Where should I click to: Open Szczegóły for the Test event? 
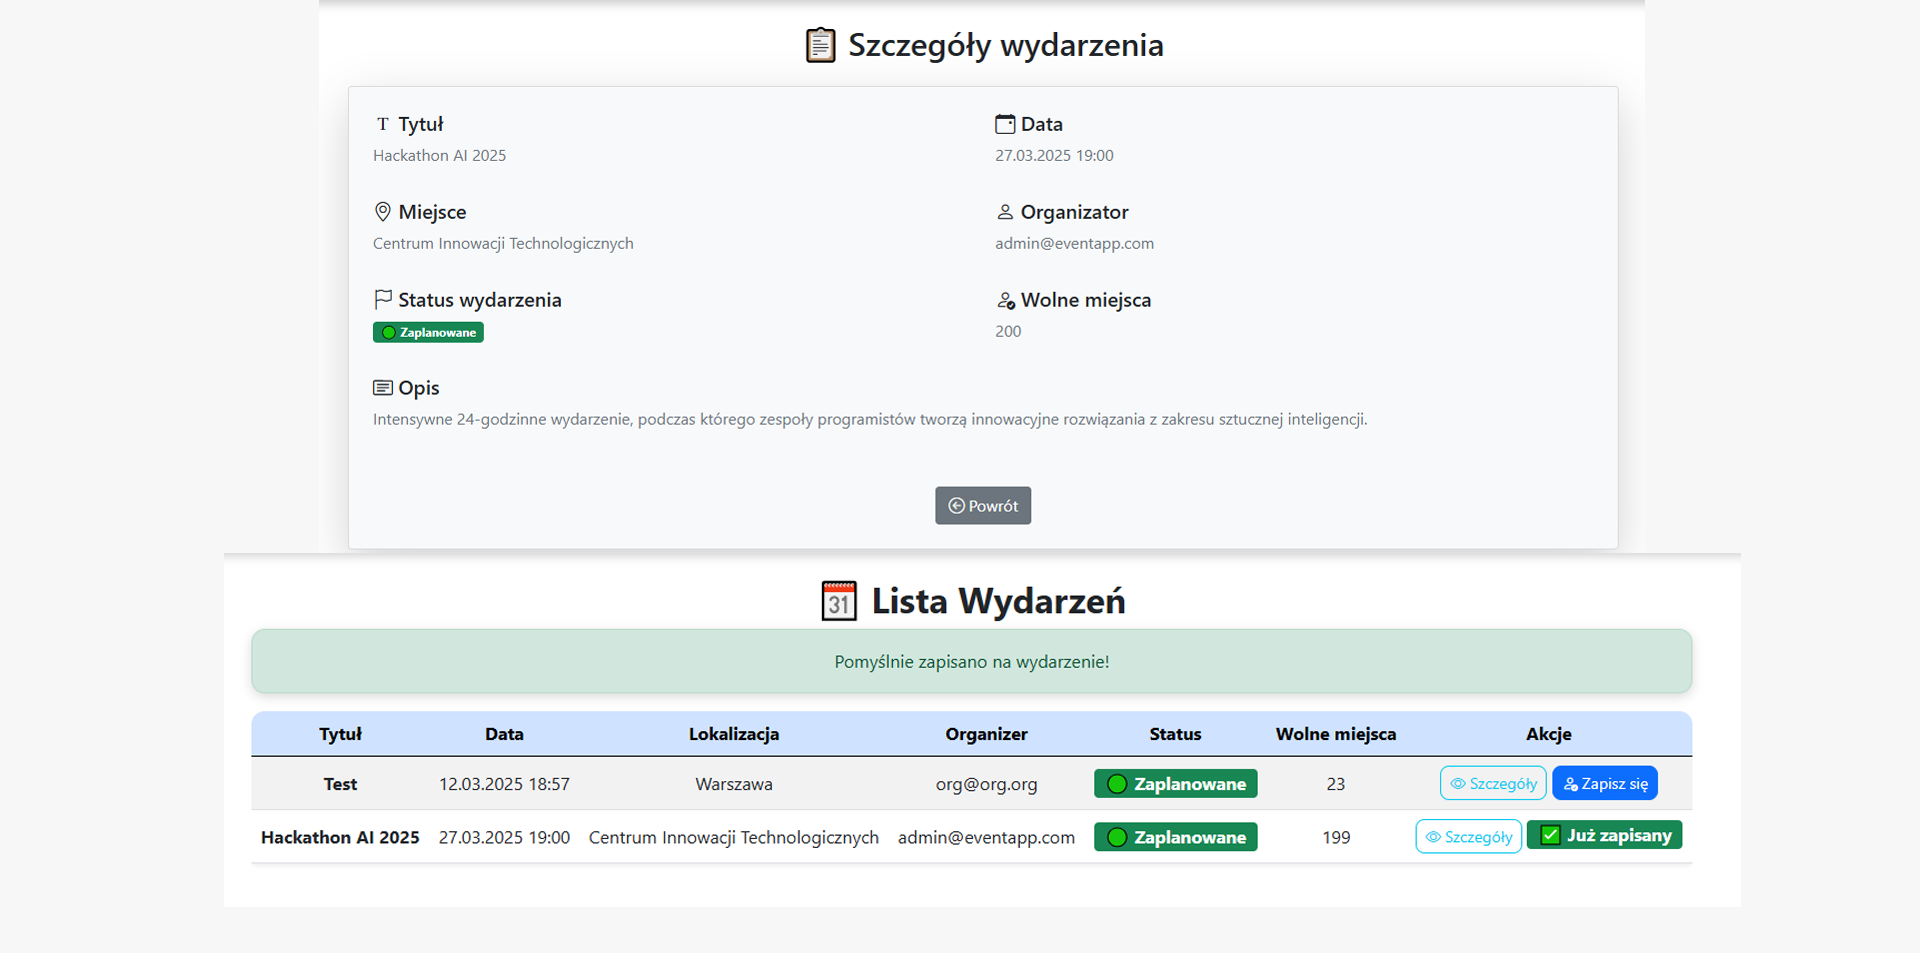point(1493,783)
